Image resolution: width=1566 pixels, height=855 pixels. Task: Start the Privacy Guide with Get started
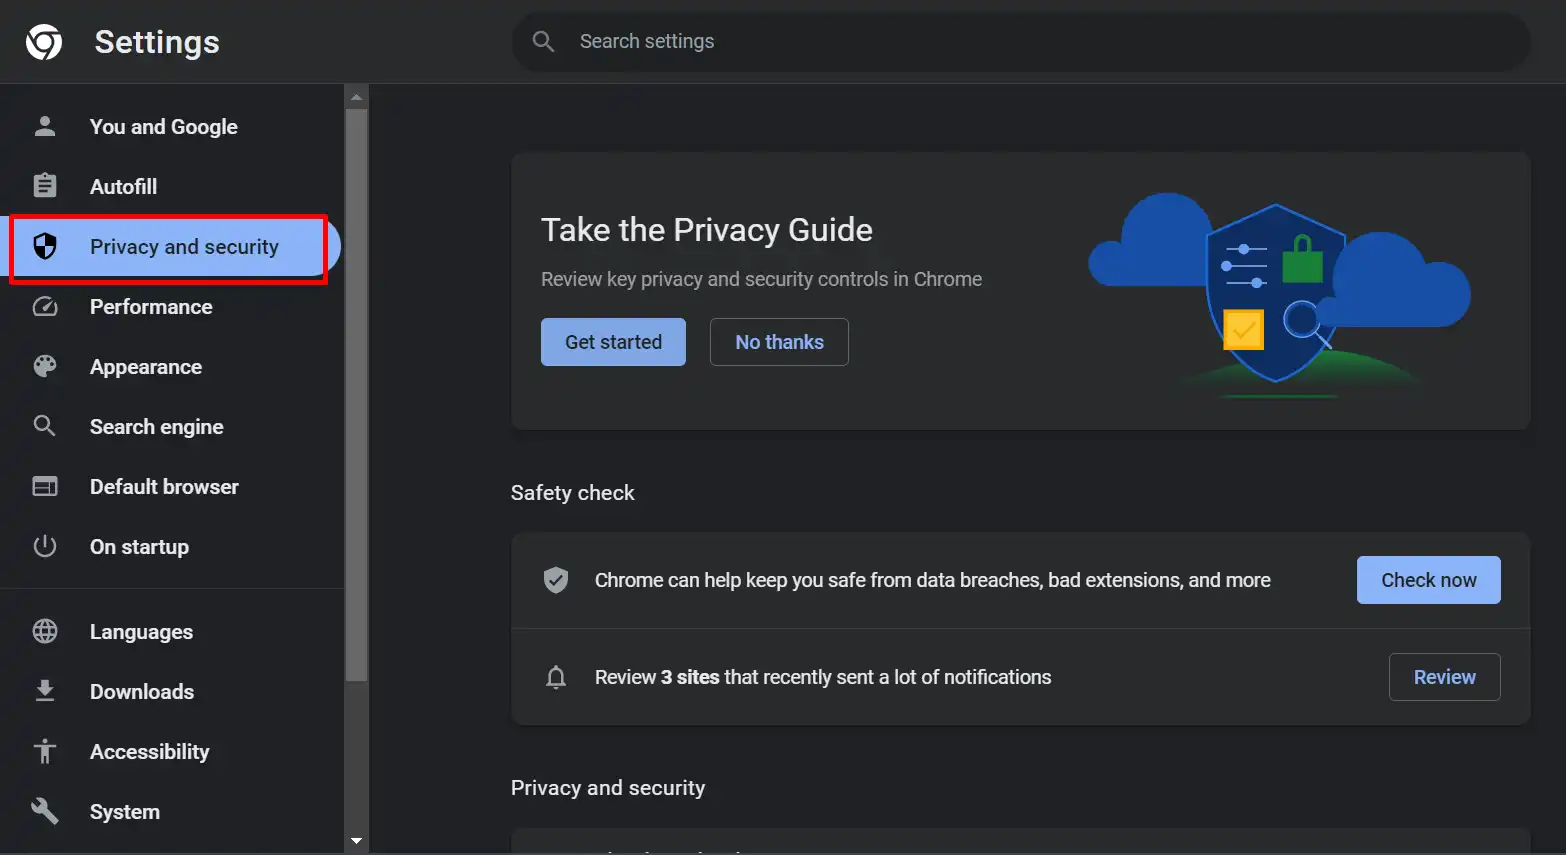pos(613,342)
